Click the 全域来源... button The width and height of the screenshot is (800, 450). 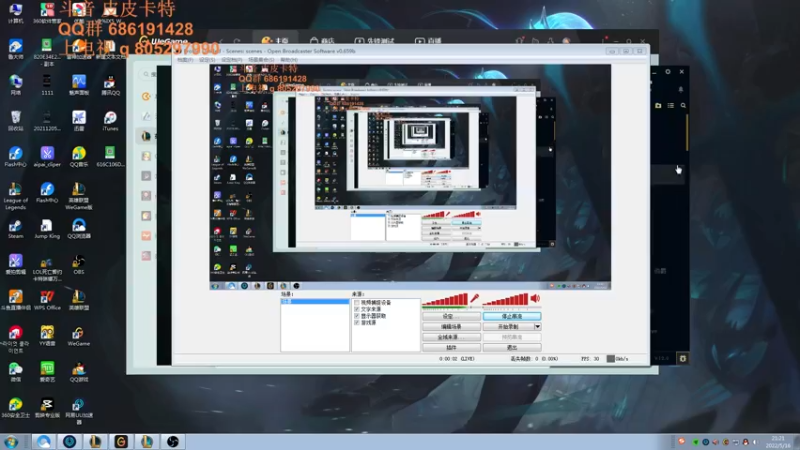click(x=451, y=337)
